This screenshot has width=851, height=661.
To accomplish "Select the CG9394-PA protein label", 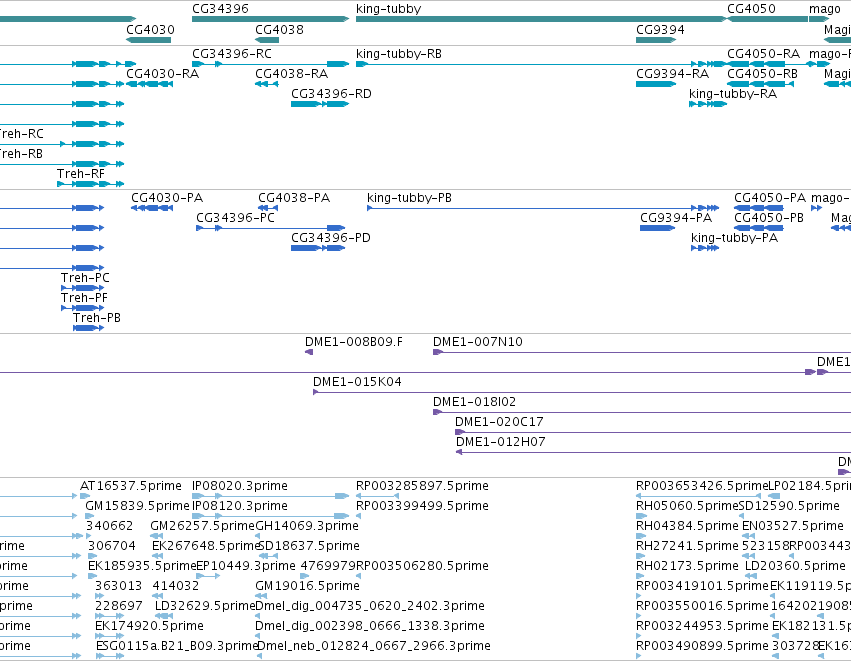I will pos(676,218).
